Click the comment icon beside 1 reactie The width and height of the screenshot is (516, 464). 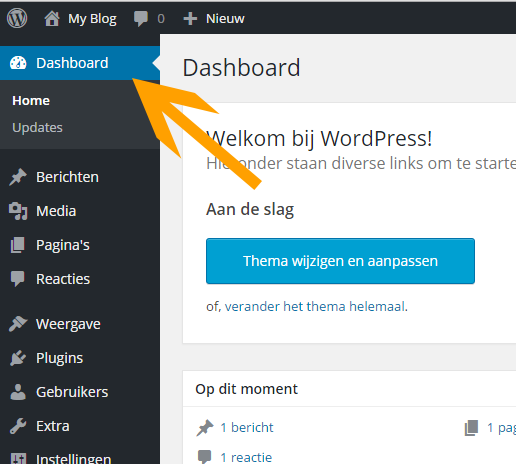[204, 457]
